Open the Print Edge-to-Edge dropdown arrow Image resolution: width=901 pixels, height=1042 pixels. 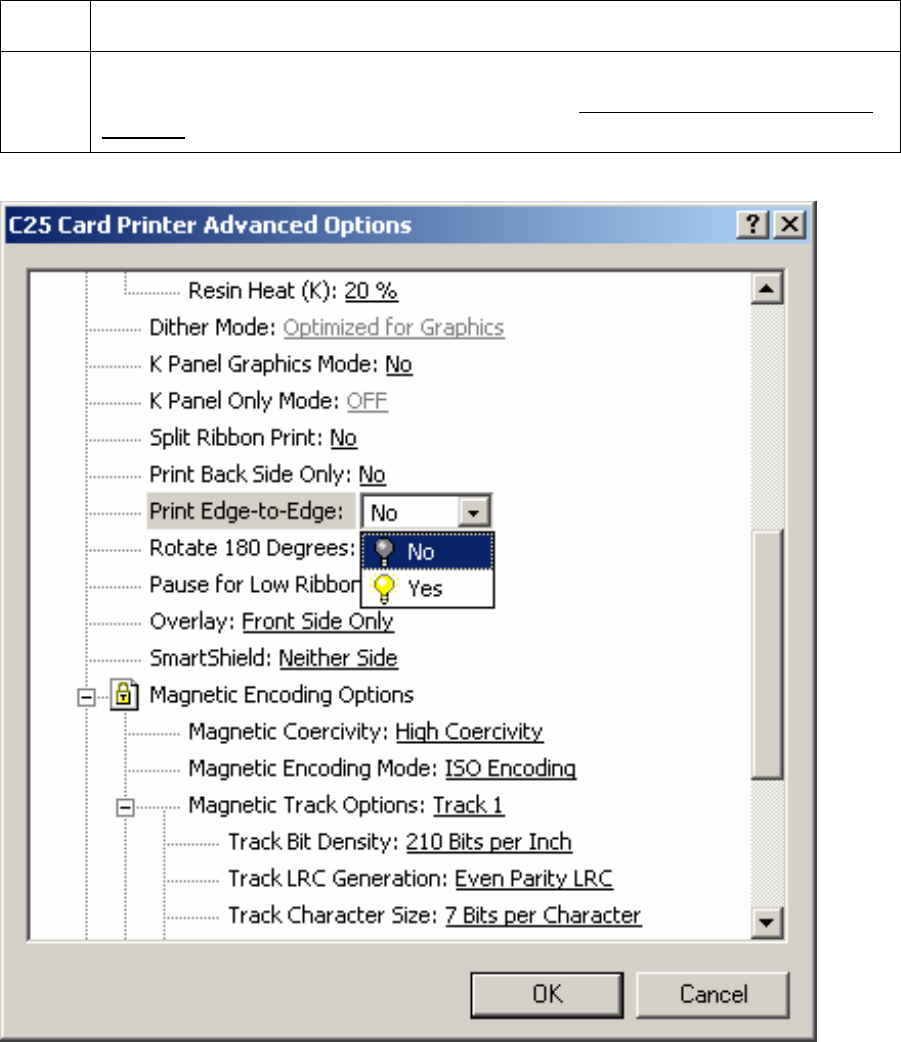click(474, 512)
